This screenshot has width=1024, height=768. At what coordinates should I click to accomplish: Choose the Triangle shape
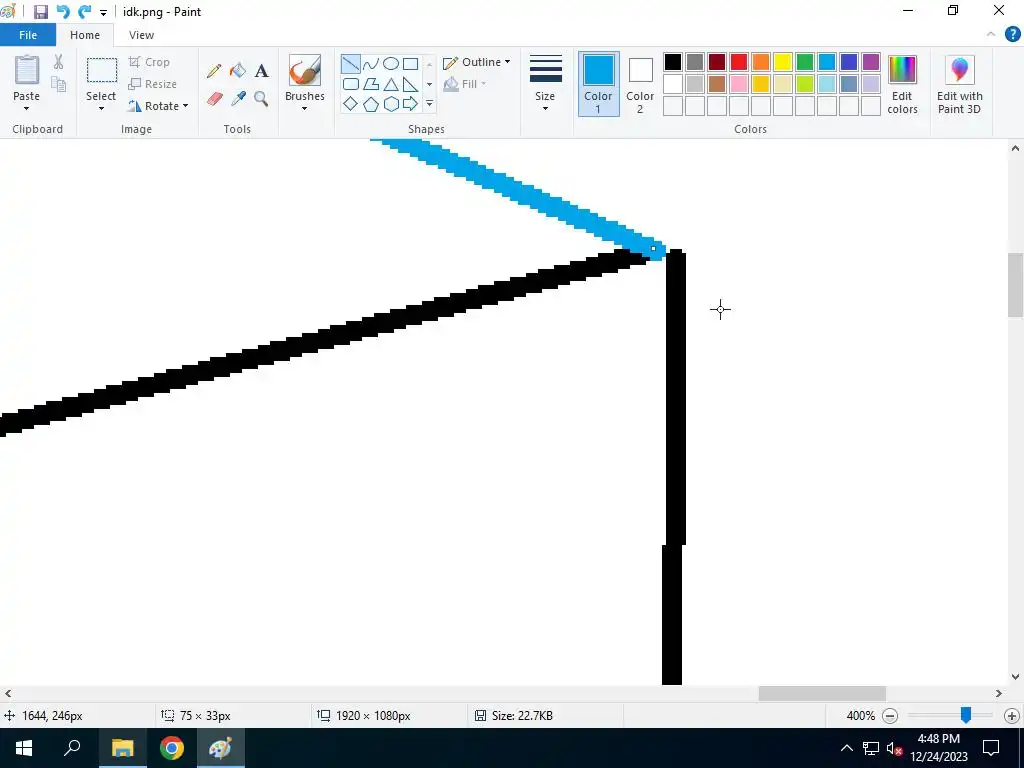391,84
